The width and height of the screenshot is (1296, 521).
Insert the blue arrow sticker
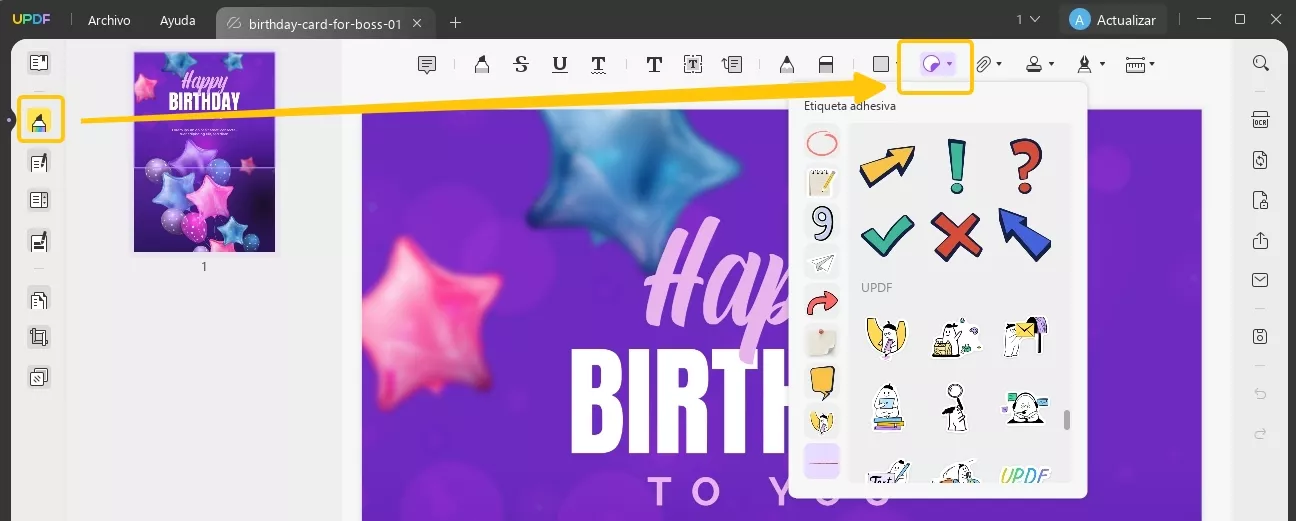coord(1025,234)
